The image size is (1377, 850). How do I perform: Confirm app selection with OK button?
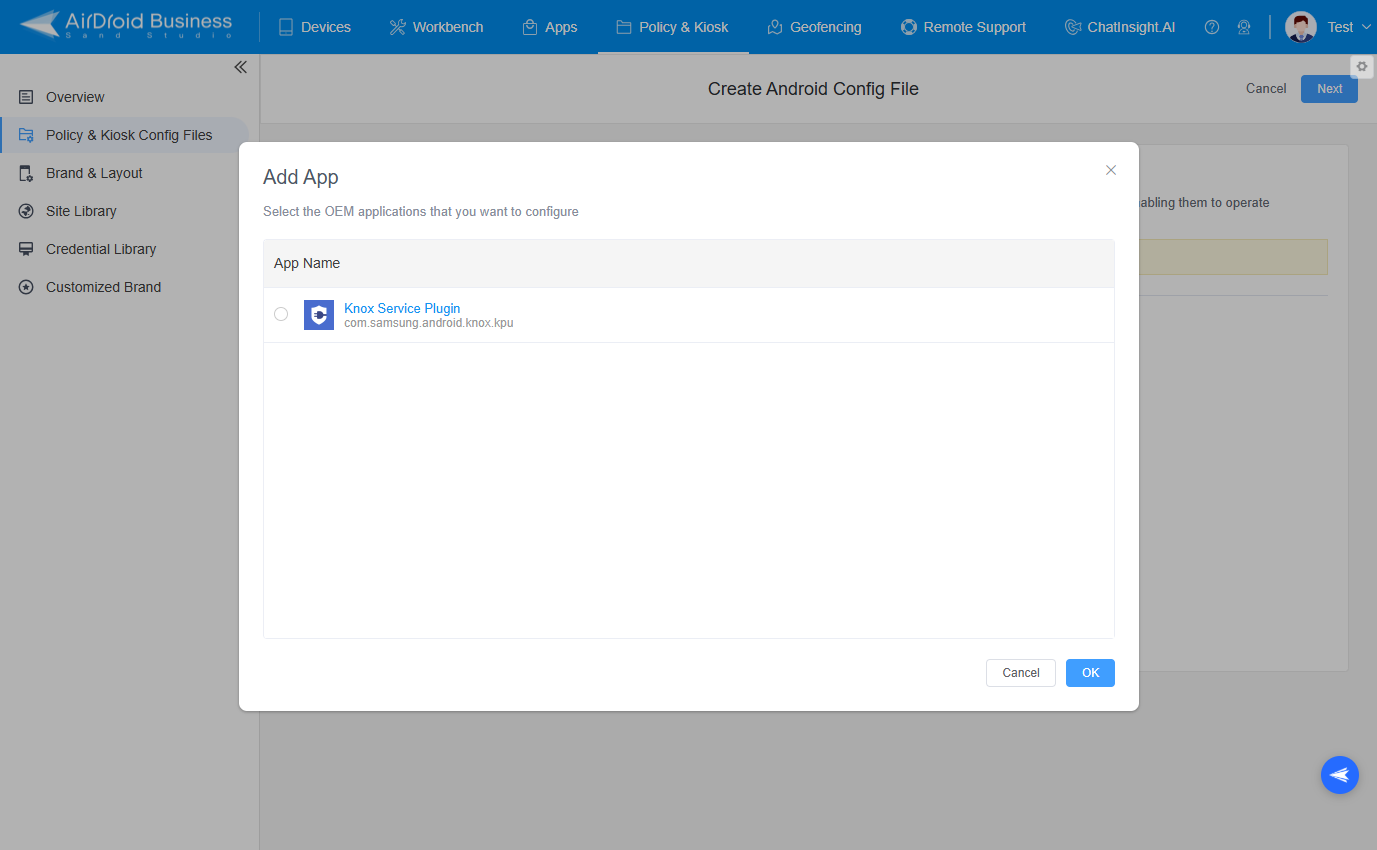(x=1090, y=673)
